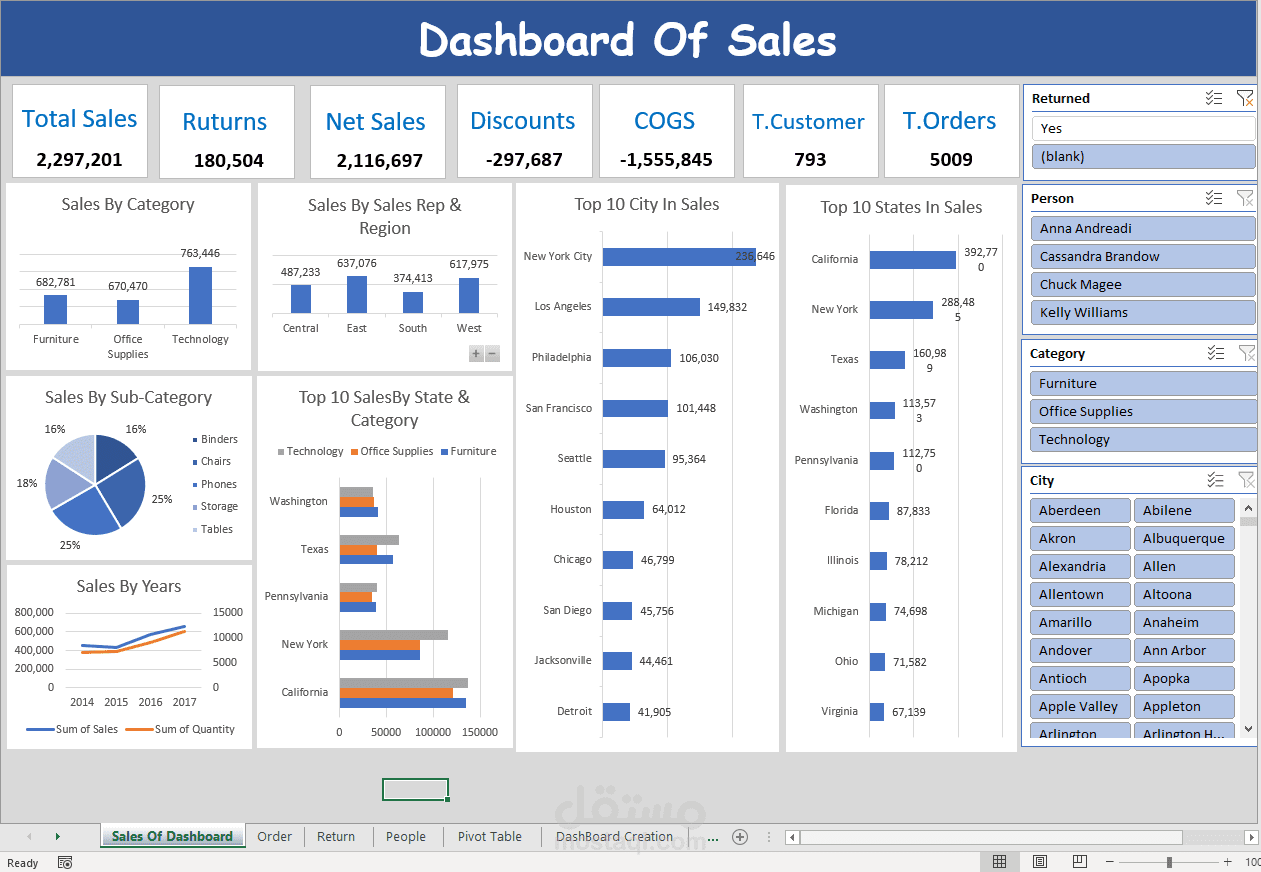This screenshot has width=1261, height=872.
Task: Select Abilene in City slicer
Action: (x=1184, y=510)
